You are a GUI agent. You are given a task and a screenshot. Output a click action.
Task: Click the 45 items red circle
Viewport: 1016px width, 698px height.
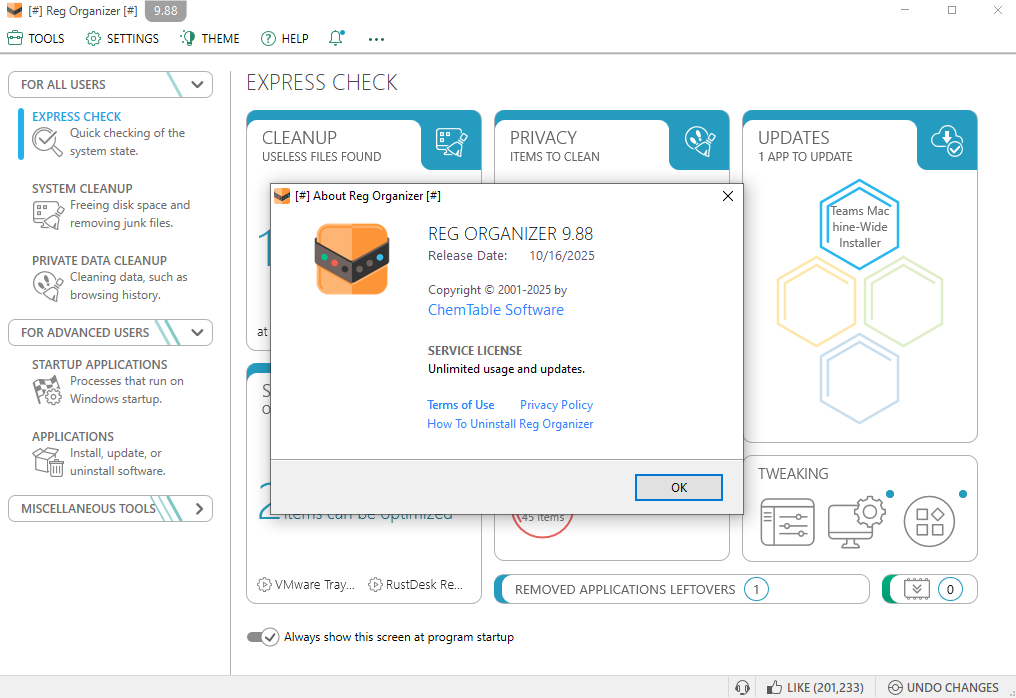click(x=542, y=524)
